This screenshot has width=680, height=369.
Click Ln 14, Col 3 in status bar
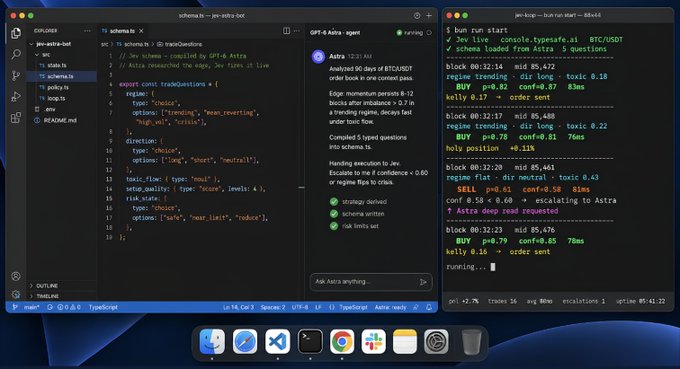coord(238,307)
